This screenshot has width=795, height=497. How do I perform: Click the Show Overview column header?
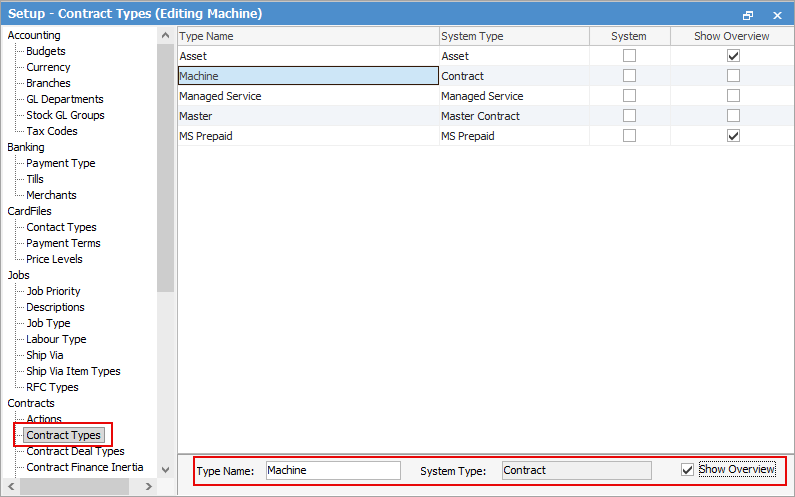[x=732, y=36]
